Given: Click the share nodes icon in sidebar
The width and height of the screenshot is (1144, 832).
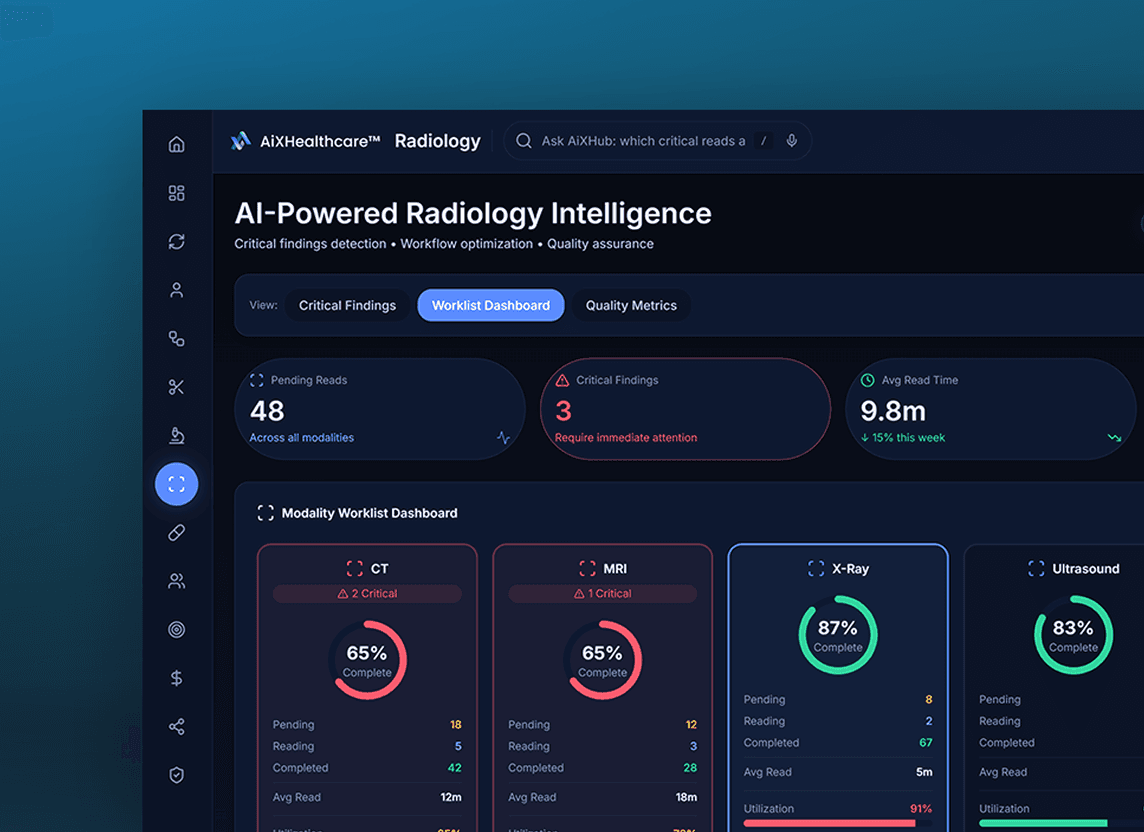Looking at the screenshot, I should [x=177, y=726].
